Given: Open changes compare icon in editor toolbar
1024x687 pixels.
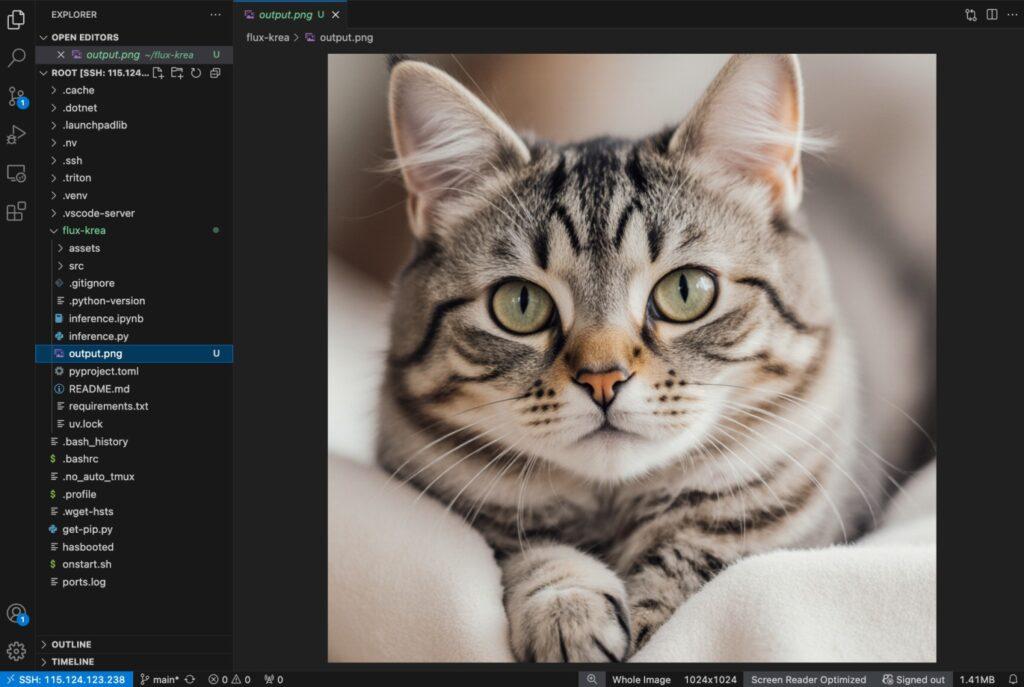Looking at the screenshot, I should tap(970, 14).
